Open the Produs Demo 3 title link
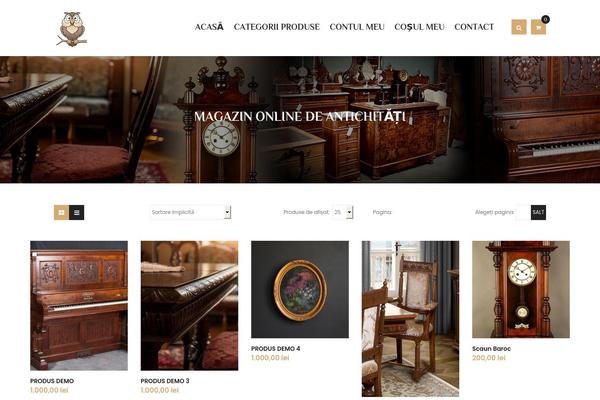Image resolution: width=600 pixels, height=400 pixels. pyautogui.click(x=165, y=381)
